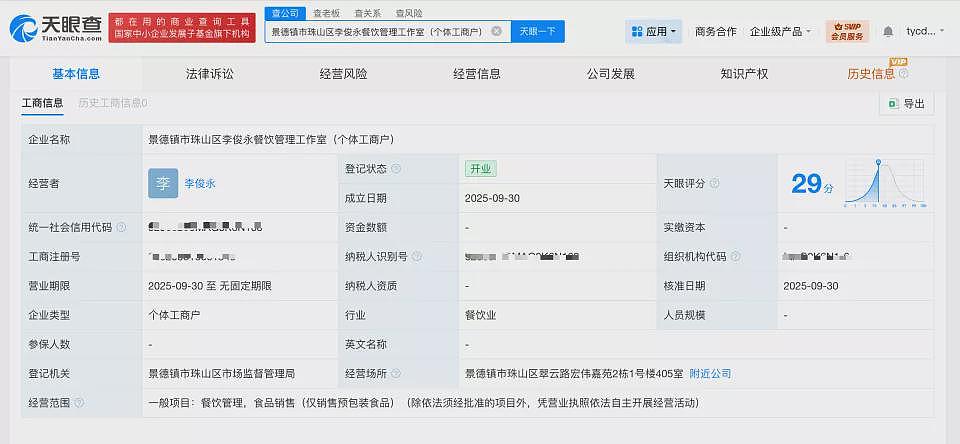
Task: Click the 经营范围 description text
Action: tap(424, 403)
